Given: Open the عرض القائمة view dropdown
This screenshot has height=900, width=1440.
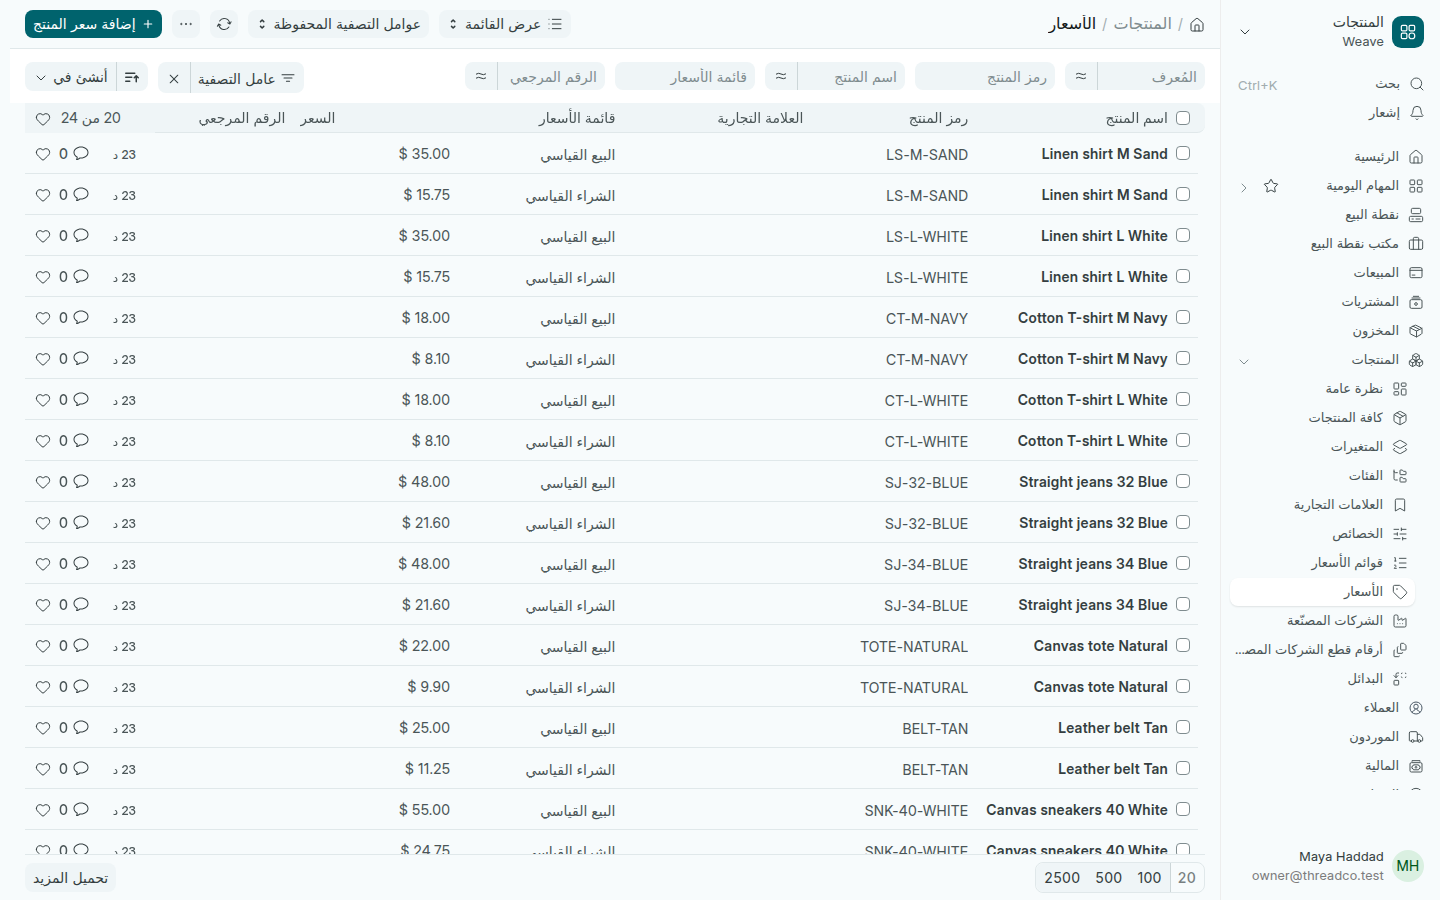Looking at the screenshot, I should coord(504,24).
